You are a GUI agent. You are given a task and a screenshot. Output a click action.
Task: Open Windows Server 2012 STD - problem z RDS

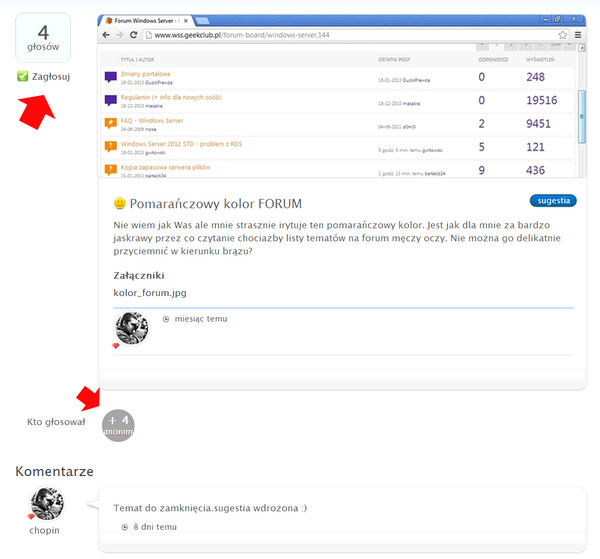pos(181,144)
